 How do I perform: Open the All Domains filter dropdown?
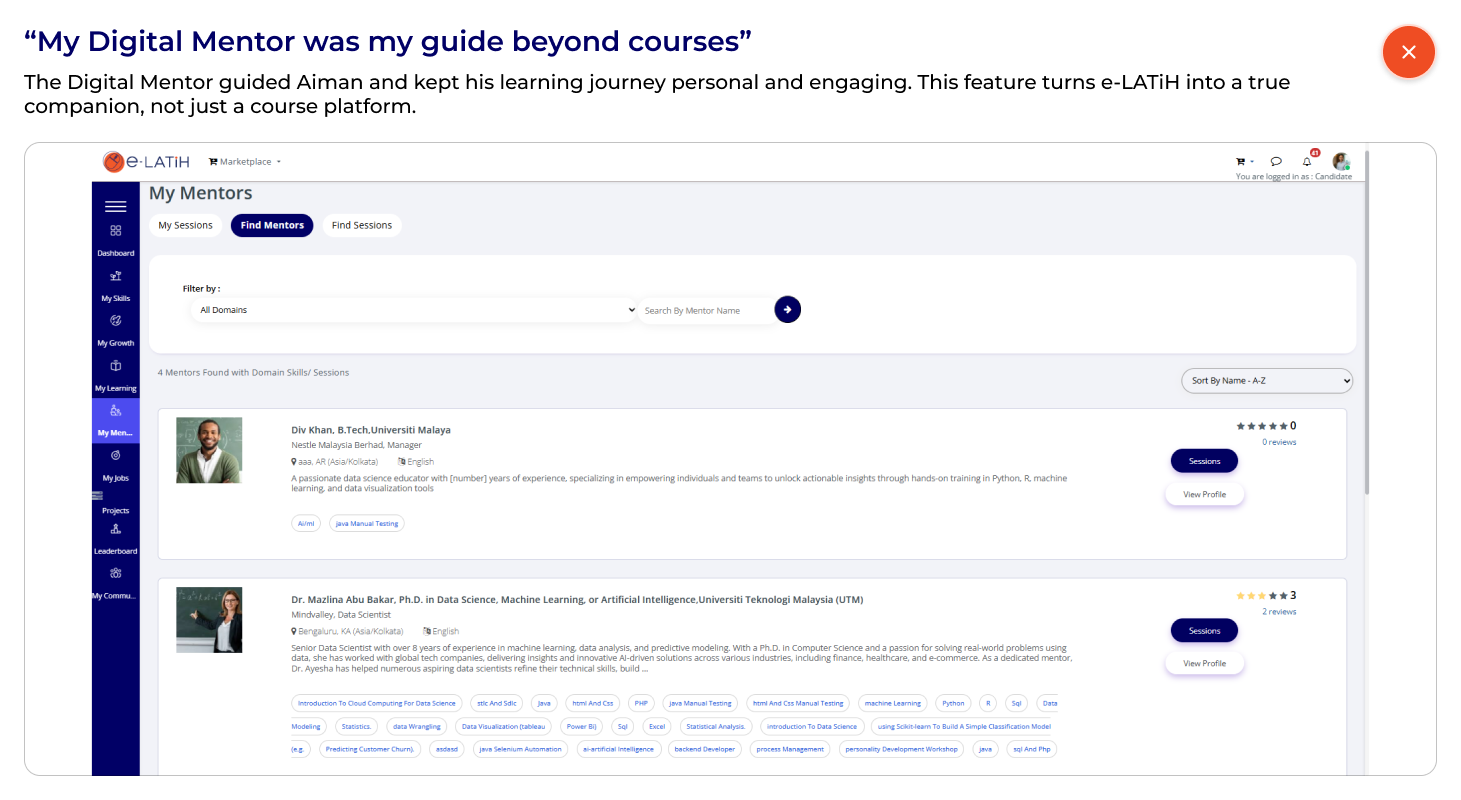pyautogui.click(x=414, y=310)
